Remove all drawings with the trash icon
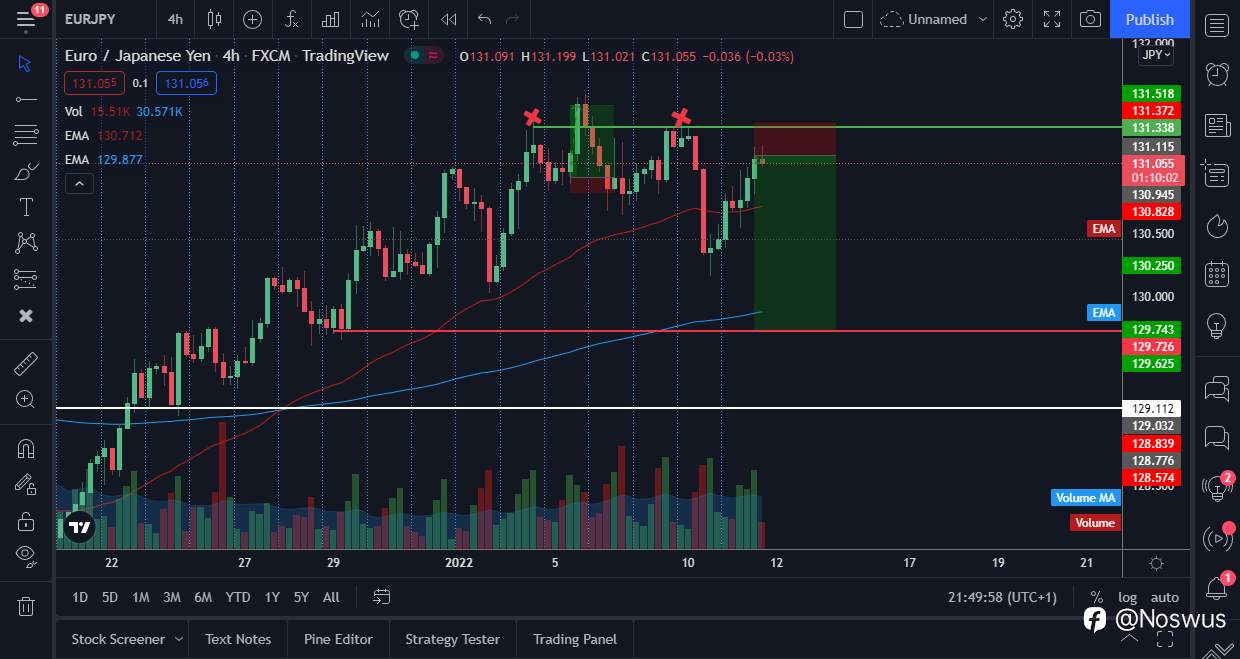This screenshot has height=659, width=1240. tap(25, 606)
